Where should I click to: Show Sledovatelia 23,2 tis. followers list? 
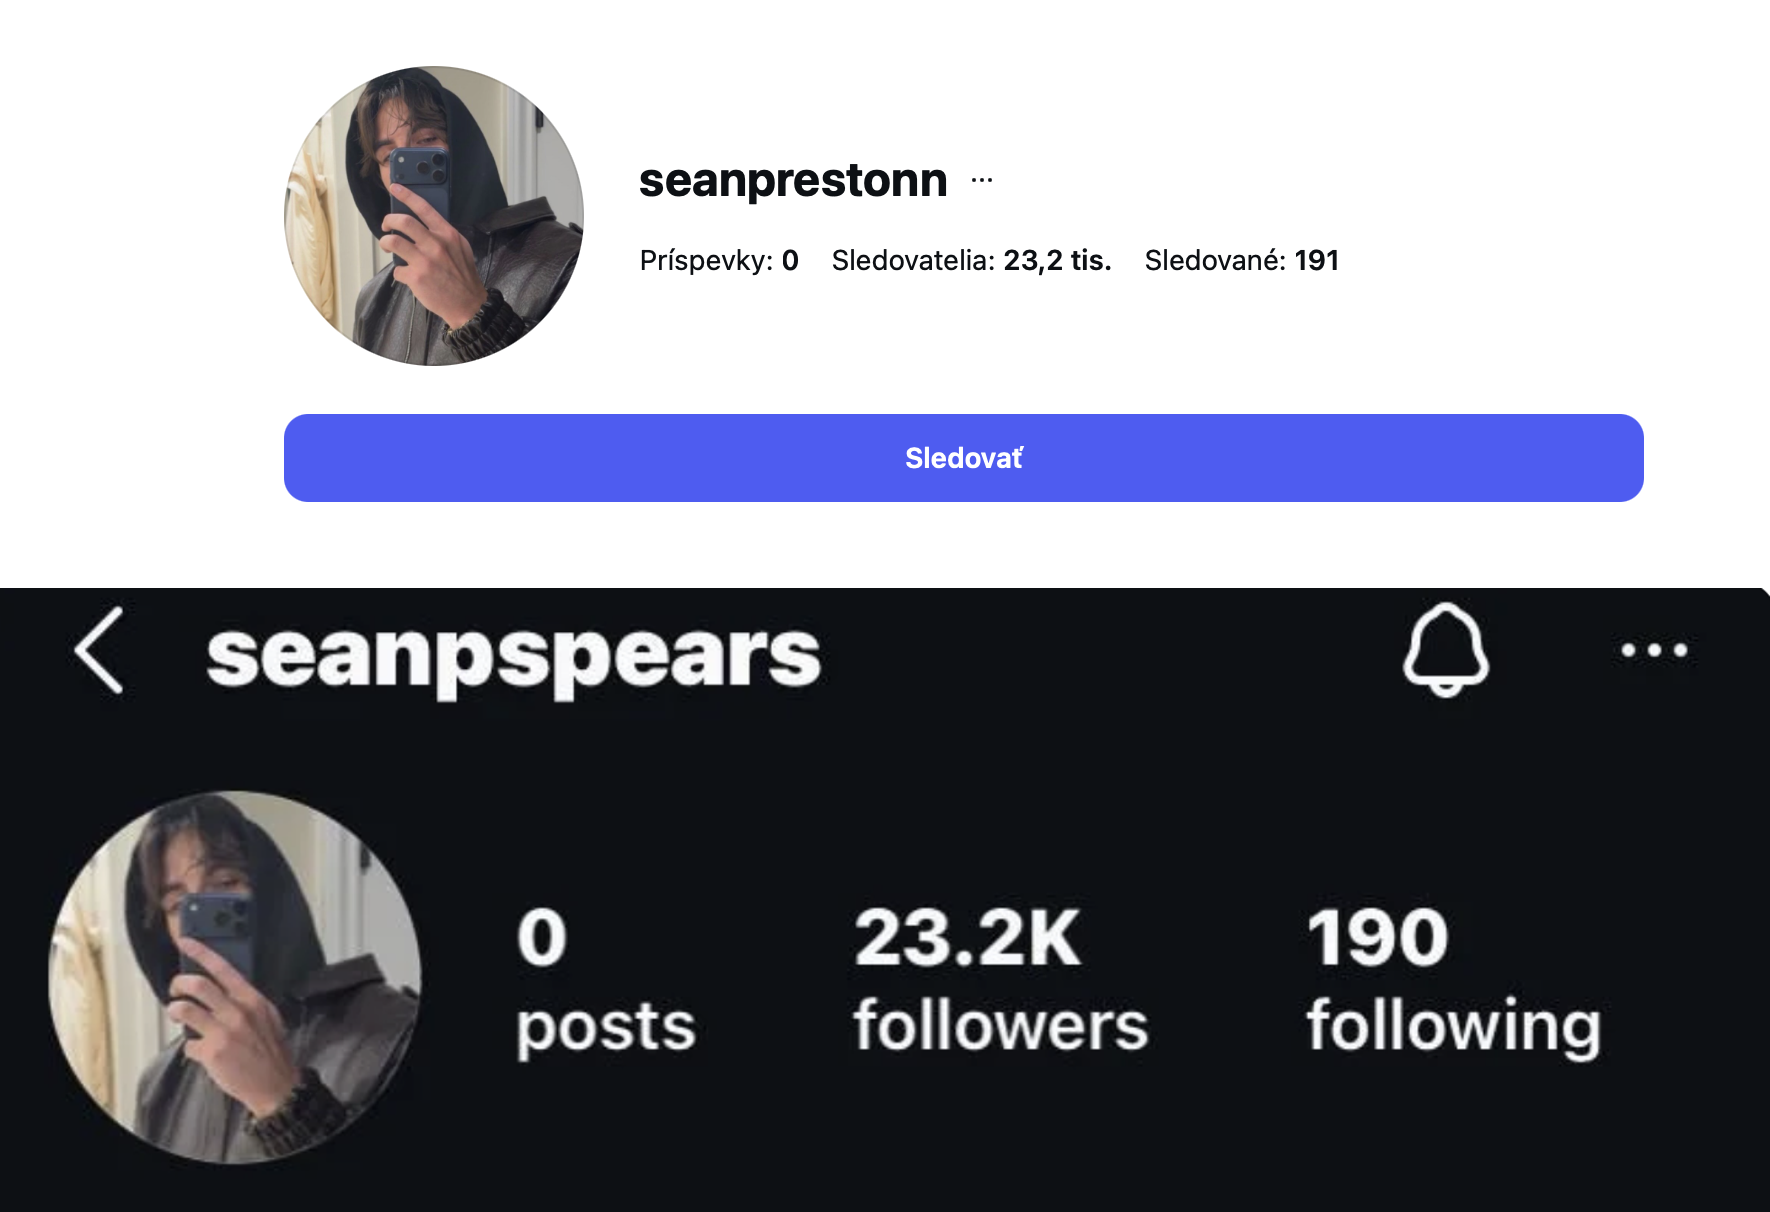(x=971, y=260)
